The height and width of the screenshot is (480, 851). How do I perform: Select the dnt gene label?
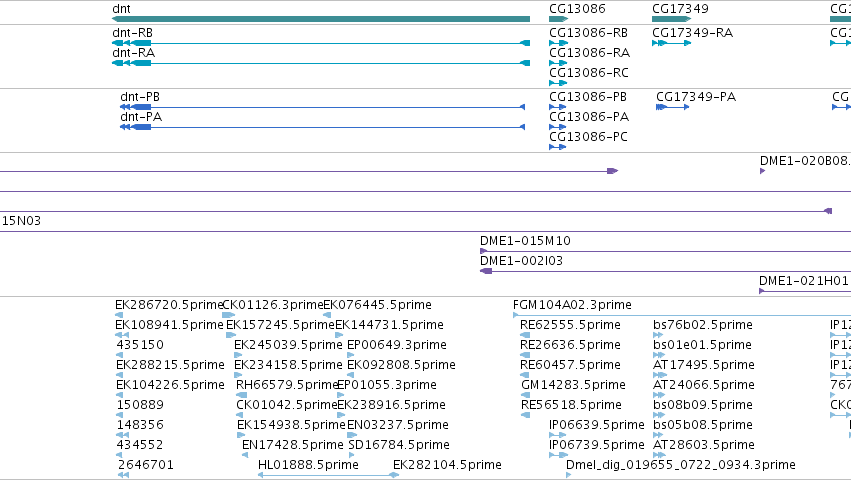[x=121, y=9]
